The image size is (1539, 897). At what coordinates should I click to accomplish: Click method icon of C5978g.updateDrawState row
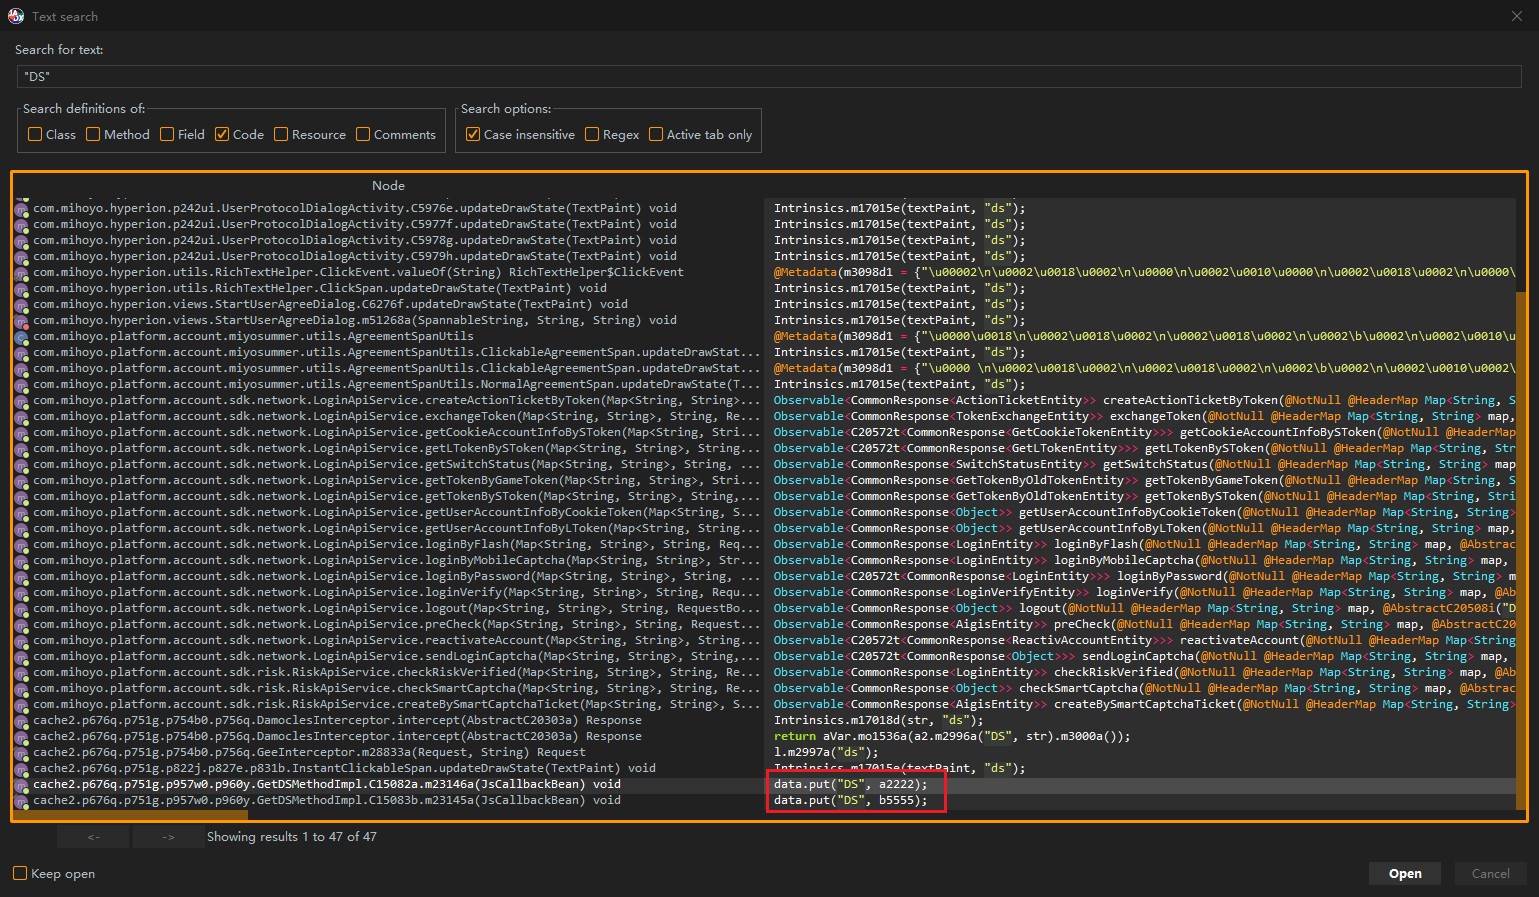coord(22,241)
